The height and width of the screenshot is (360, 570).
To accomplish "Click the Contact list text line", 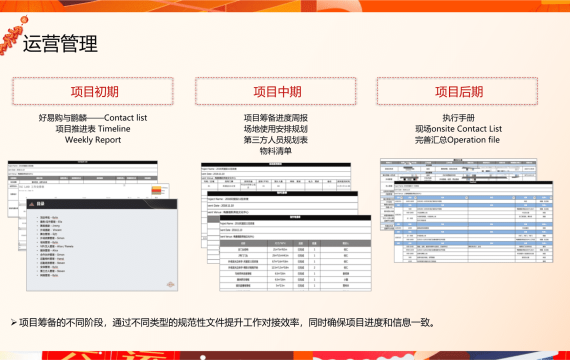I will [93, 118].
